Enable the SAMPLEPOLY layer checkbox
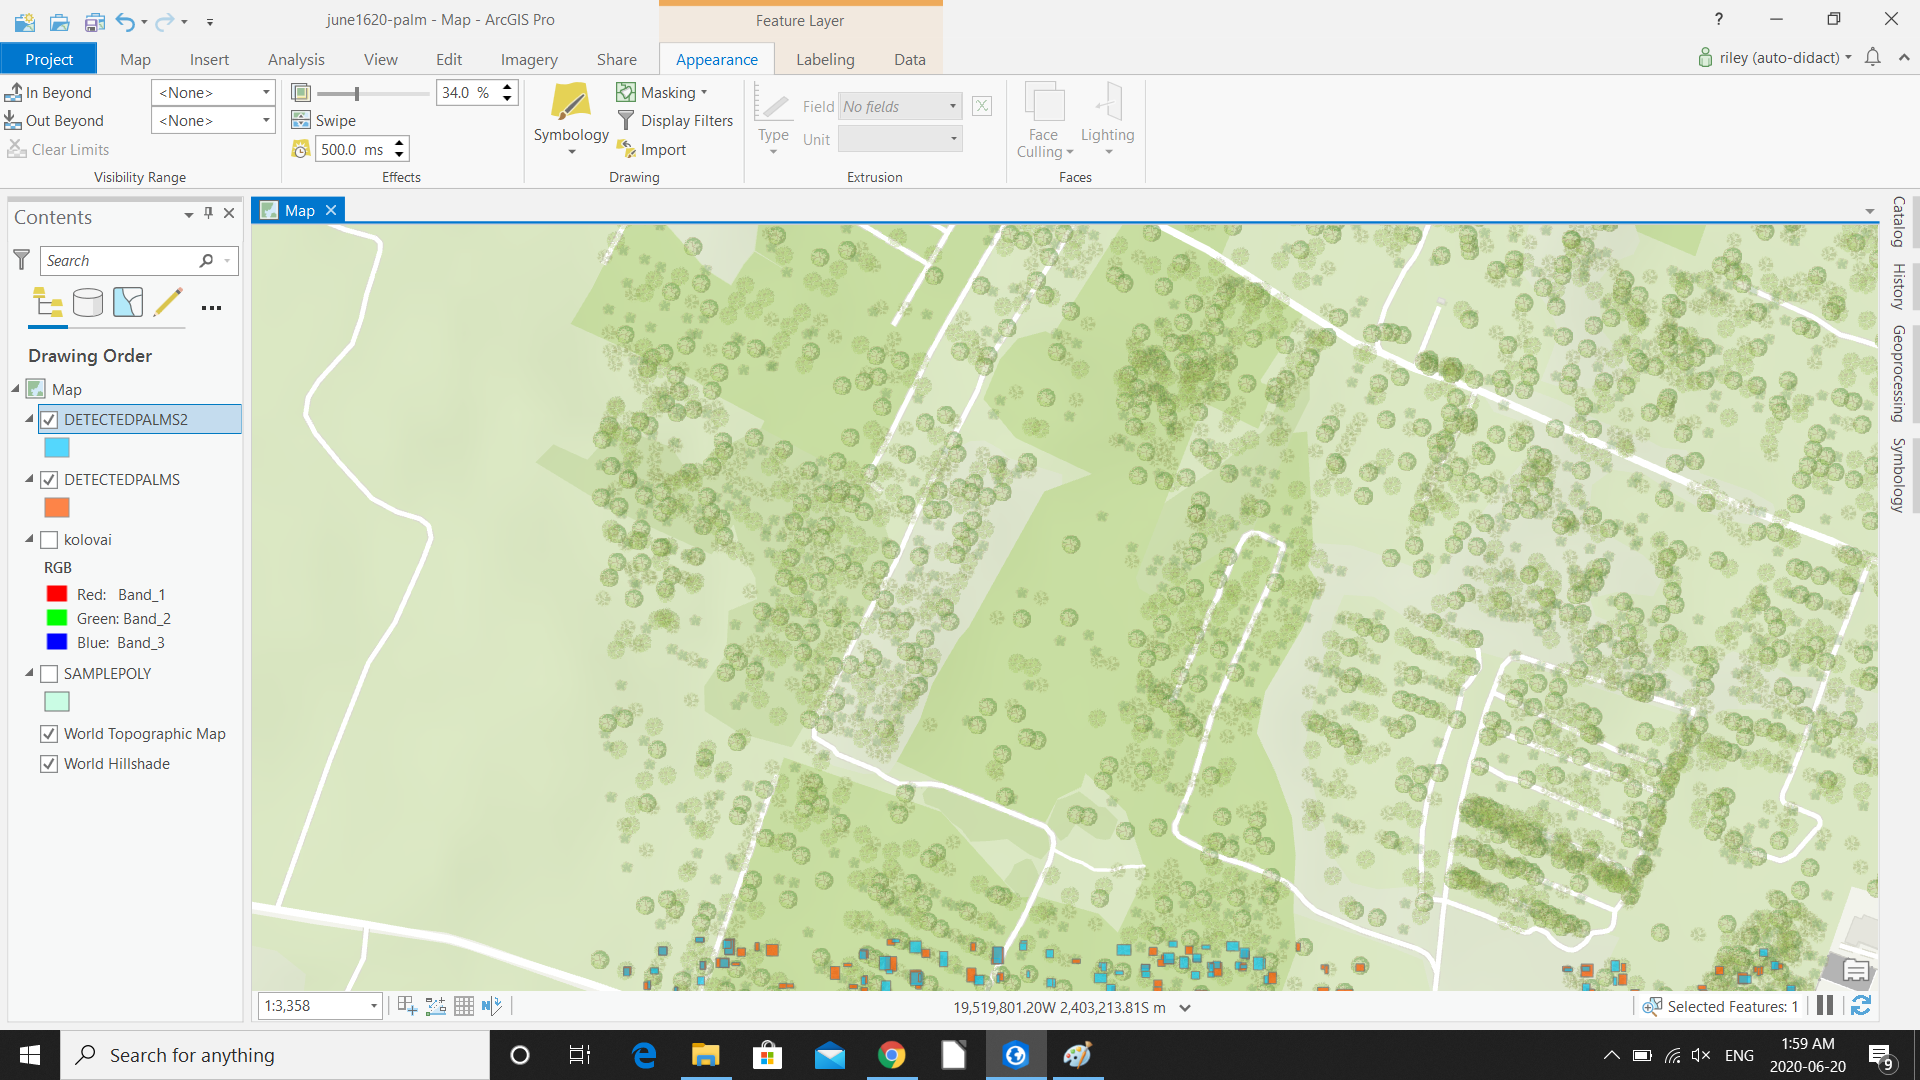The height and width of the screenshot is (1080, 1920). click(49, 674)
